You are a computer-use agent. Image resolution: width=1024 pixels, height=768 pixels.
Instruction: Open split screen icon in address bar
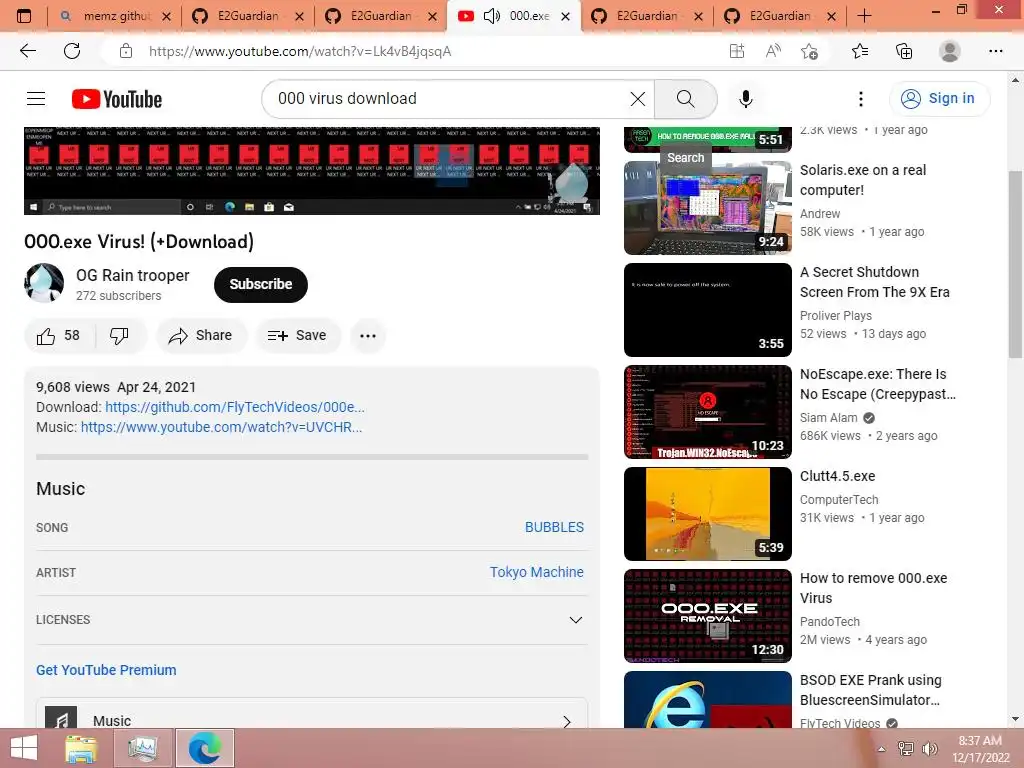click(737, 51)
